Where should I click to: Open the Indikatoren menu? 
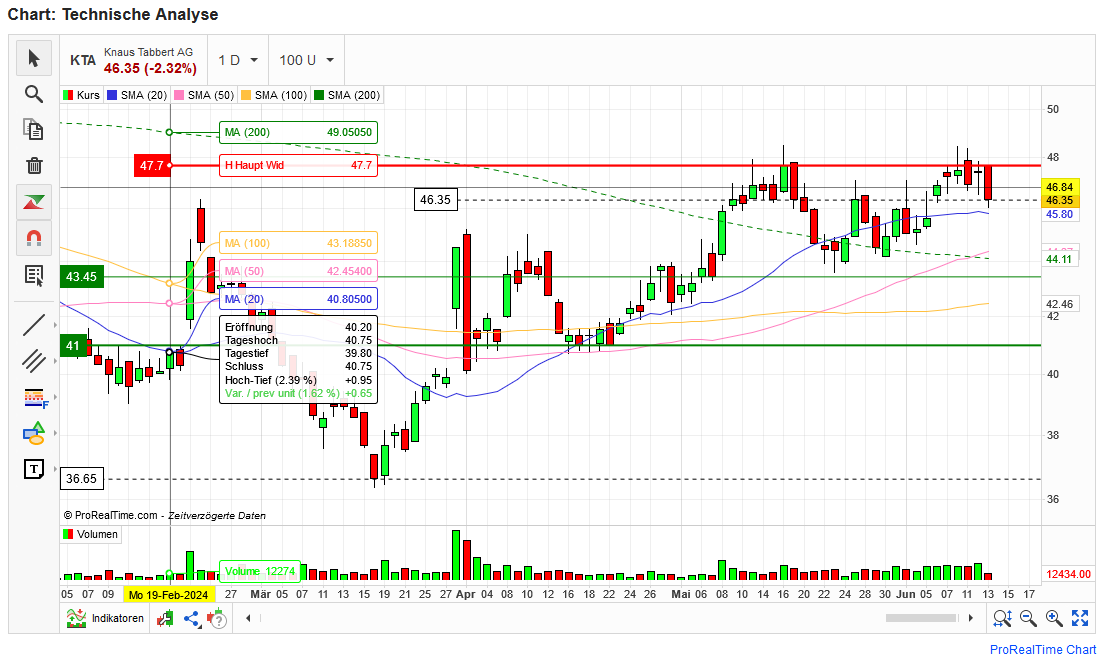pyautogui.click(x=106, y=618)
